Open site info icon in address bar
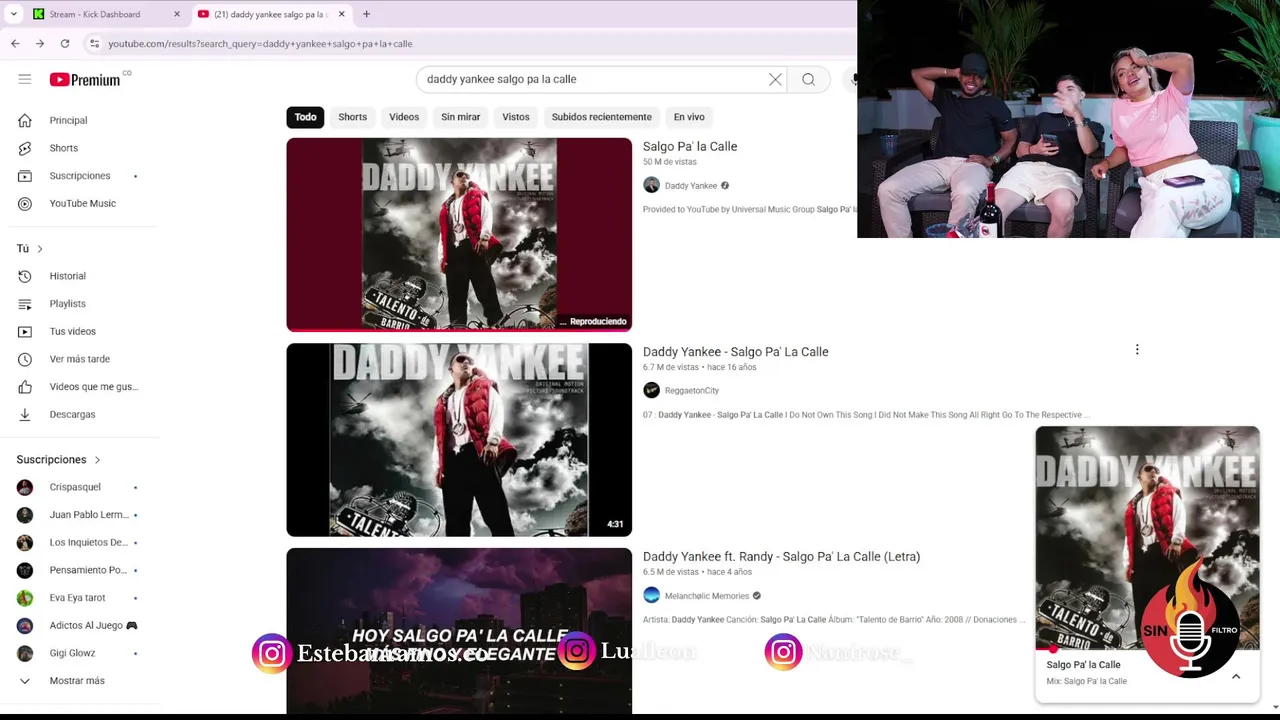 pyautogui.click(x=94, y=43)
